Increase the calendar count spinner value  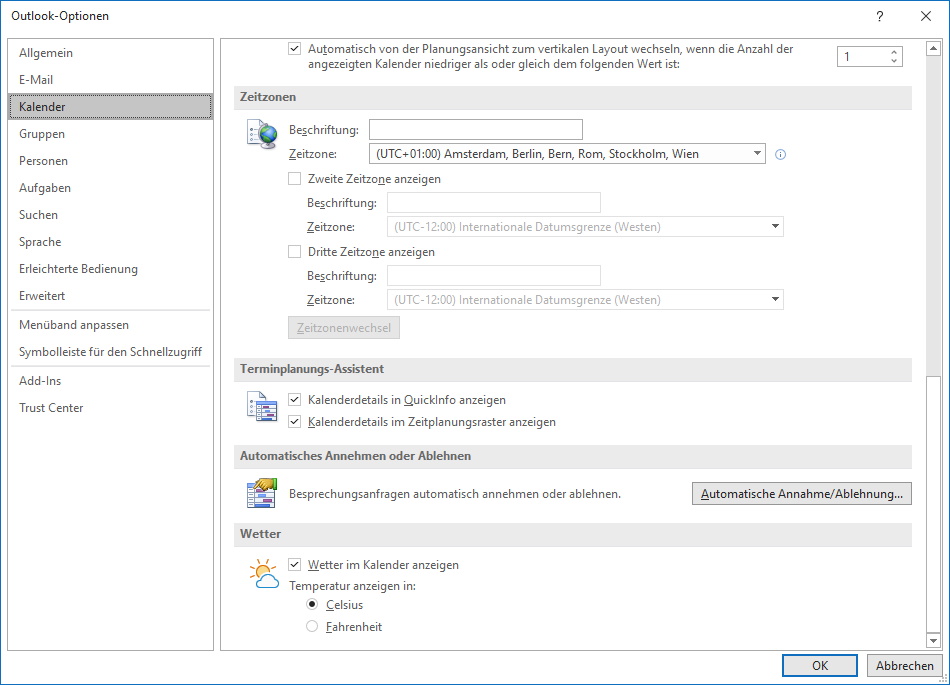(894, 52)
